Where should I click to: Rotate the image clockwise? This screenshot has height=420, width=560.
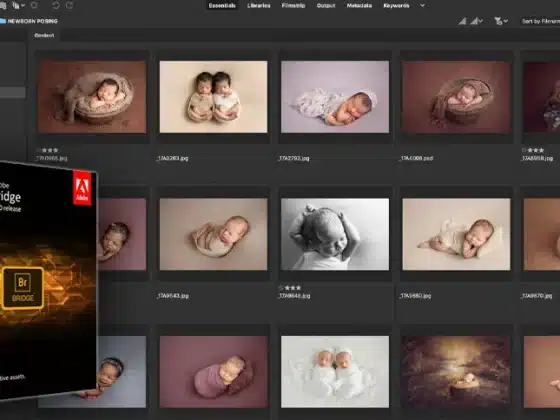70,6
